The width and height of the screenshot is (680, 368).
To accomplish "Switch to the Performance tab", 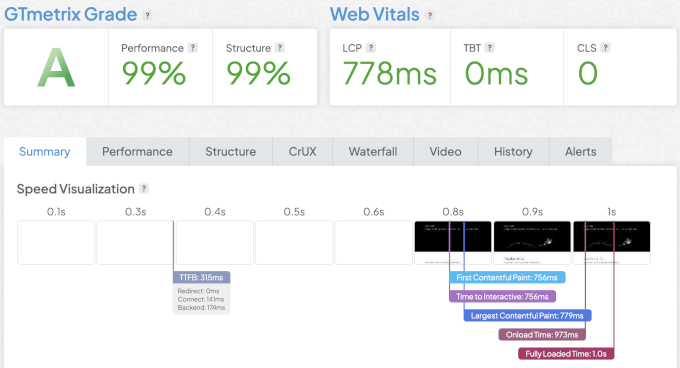I will (x=137, y=152).
